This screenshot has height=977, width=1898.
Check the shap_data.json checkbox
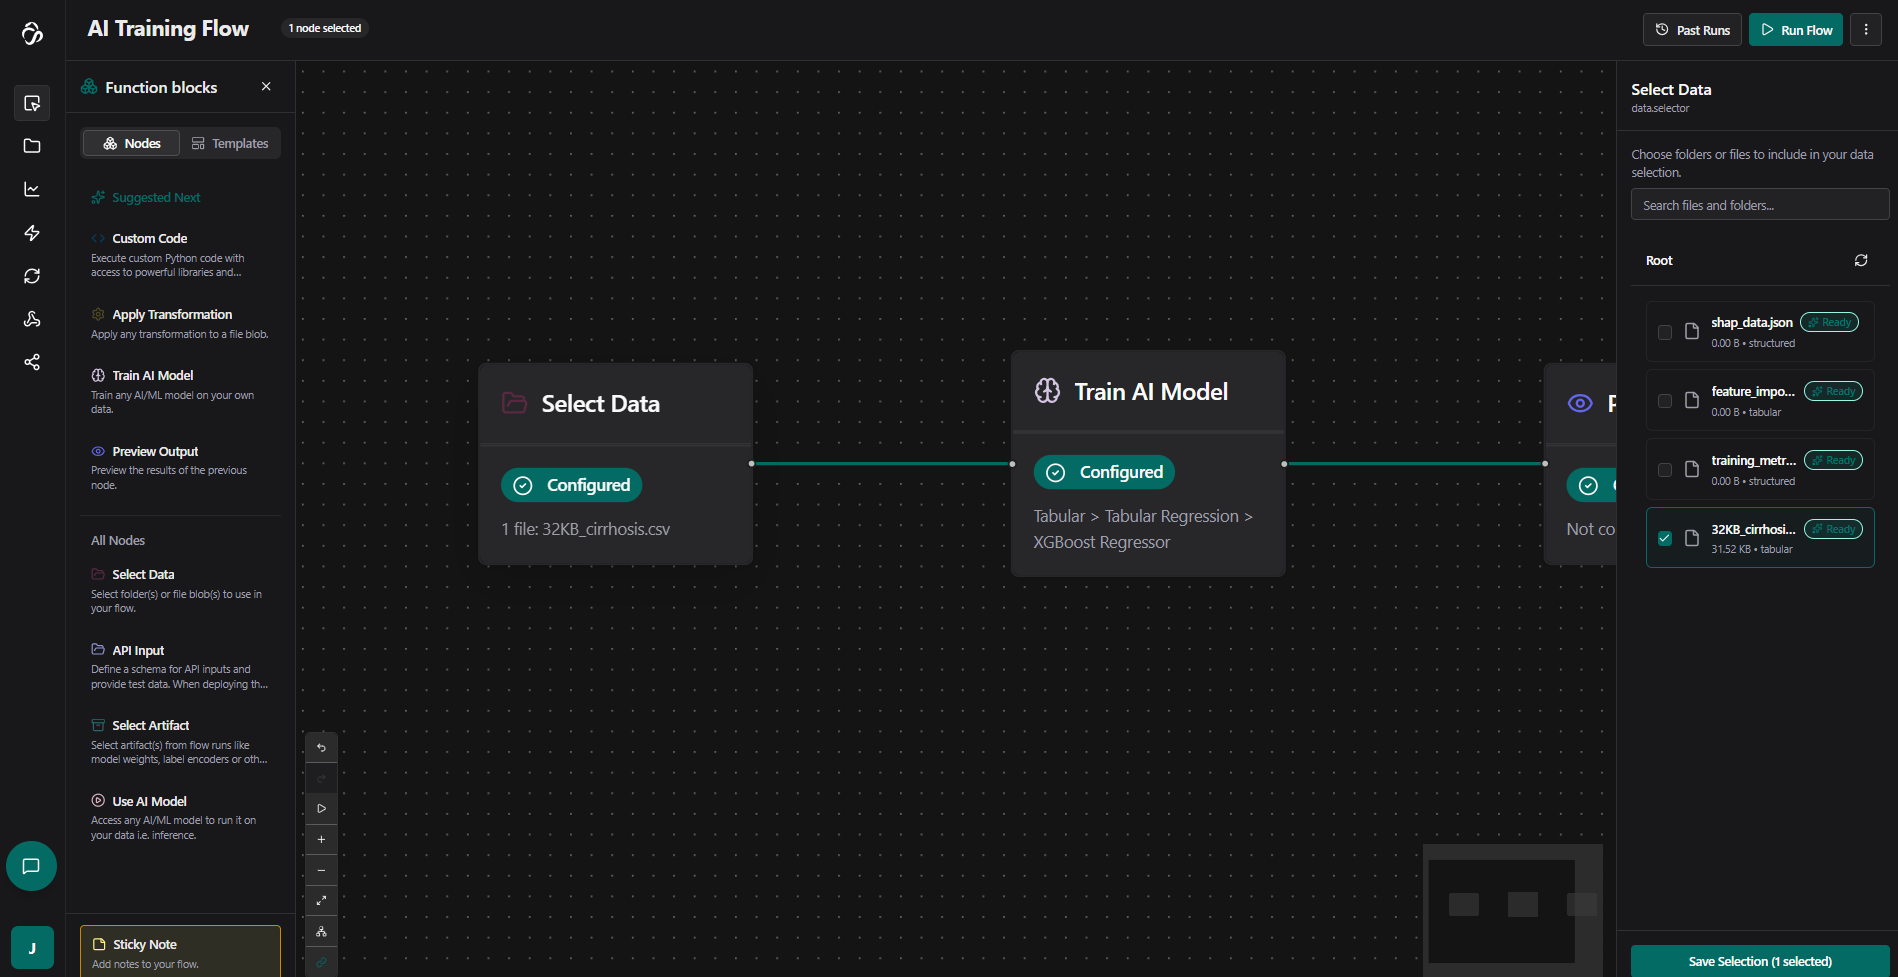pyautogui.click(x=1665, y=332)
